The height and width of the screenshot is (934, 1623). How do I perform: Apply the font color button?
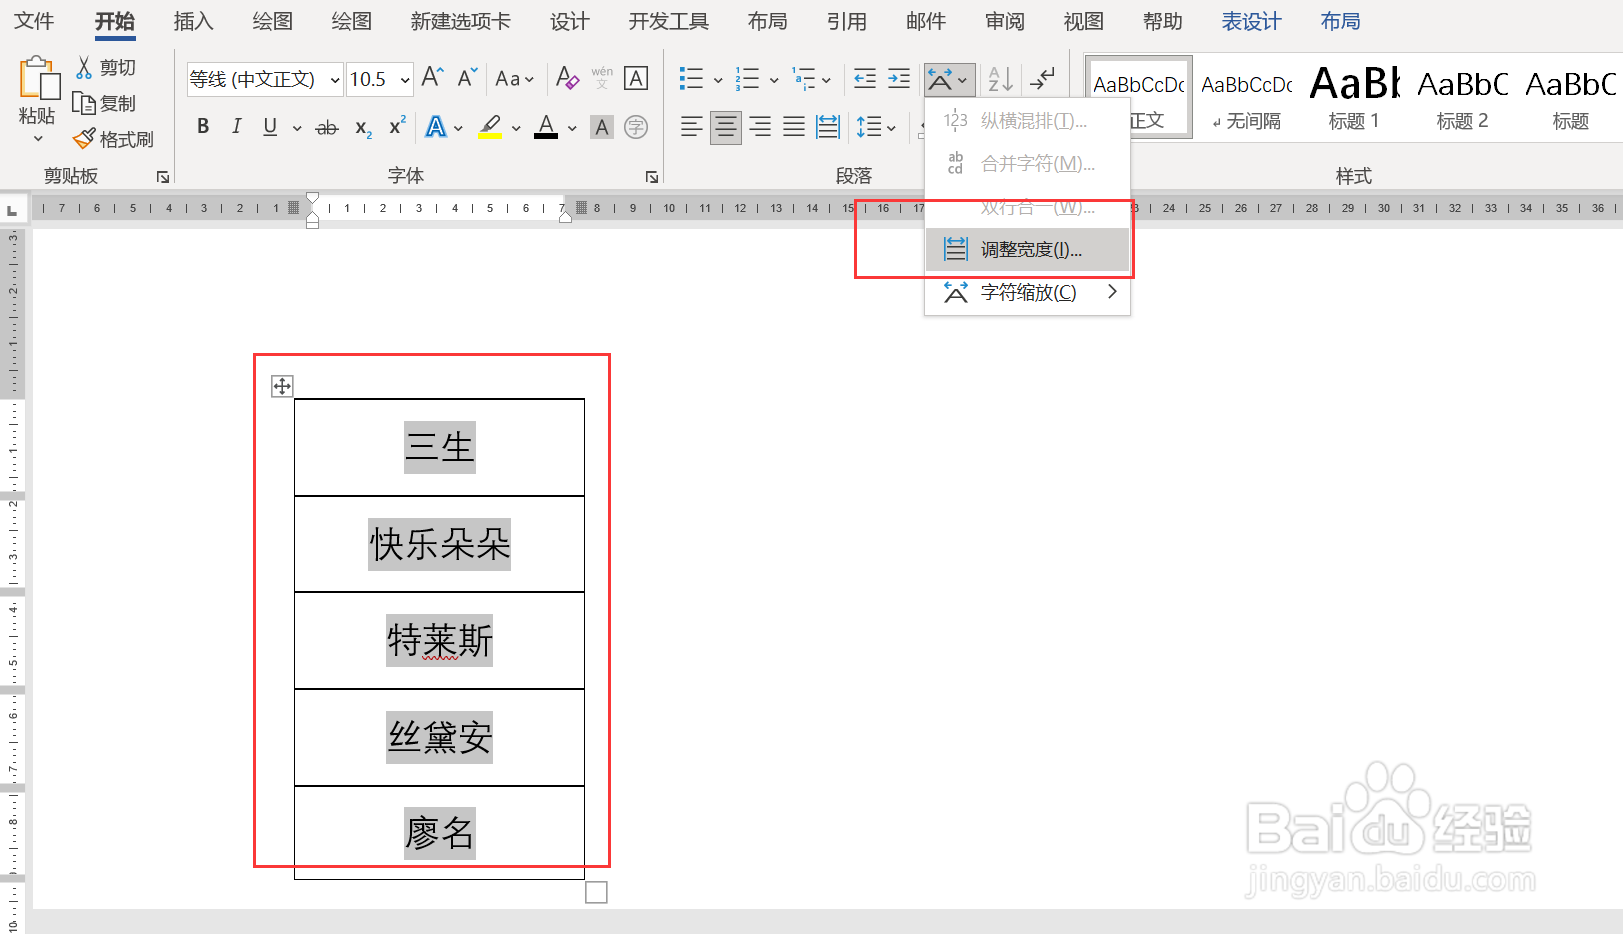[546, 127]
